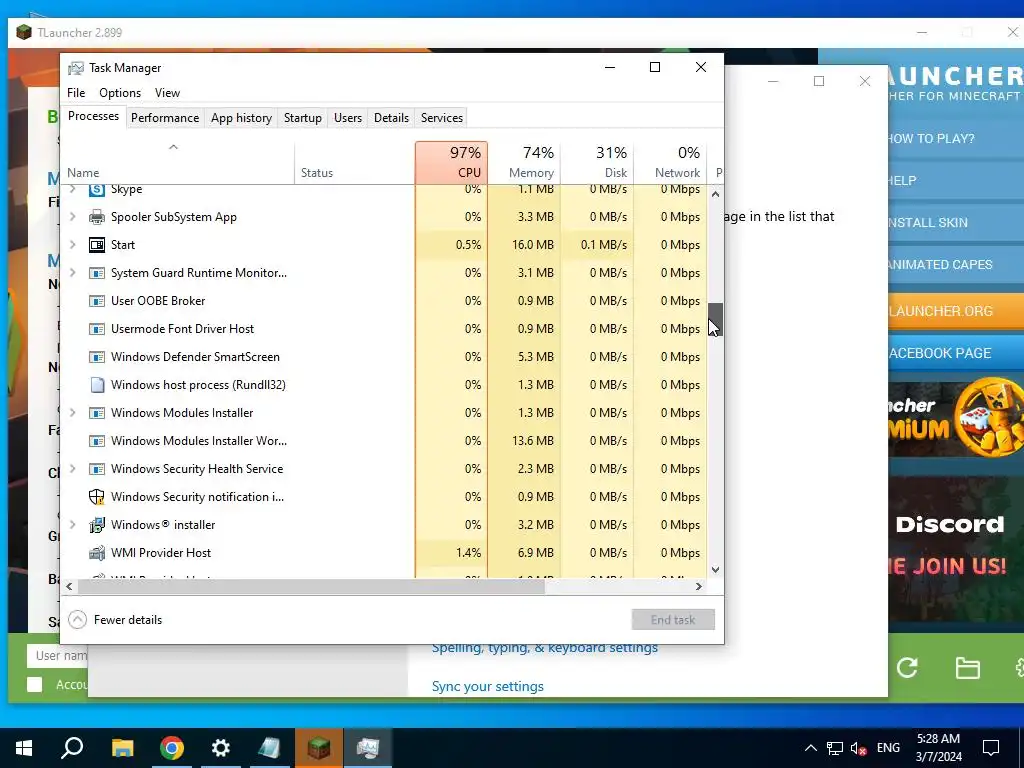Viewport: 1024px width, 768px height.
Task: Open the TLauncher folder icon
Action: pos(967,668)
